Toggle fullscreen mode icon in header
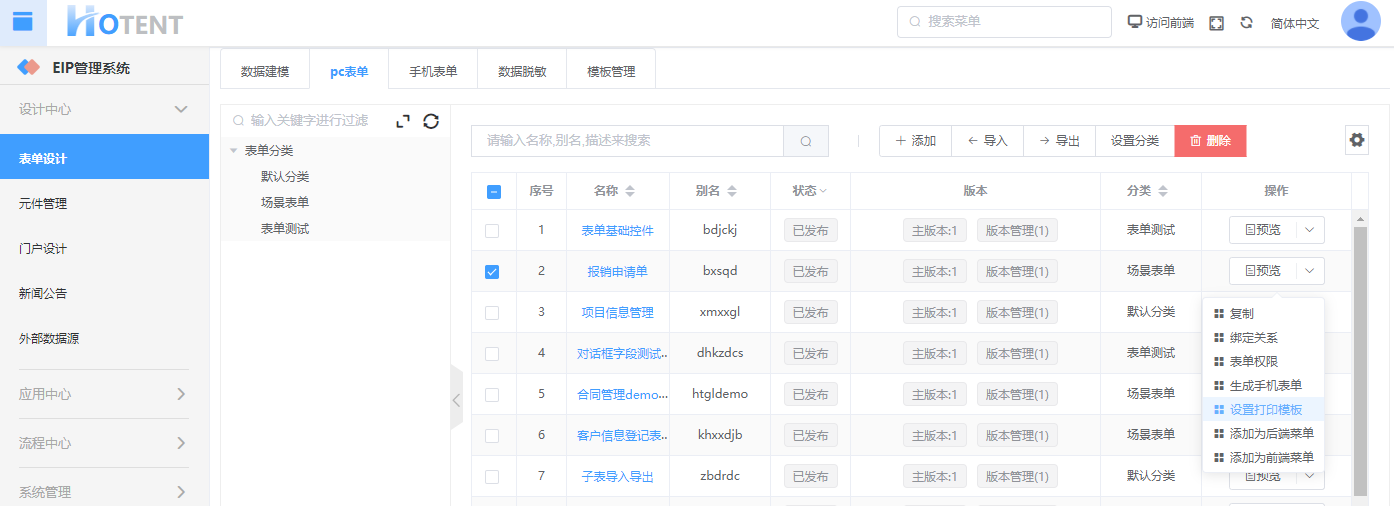 pyautogui.click(x=1216, y=23)
